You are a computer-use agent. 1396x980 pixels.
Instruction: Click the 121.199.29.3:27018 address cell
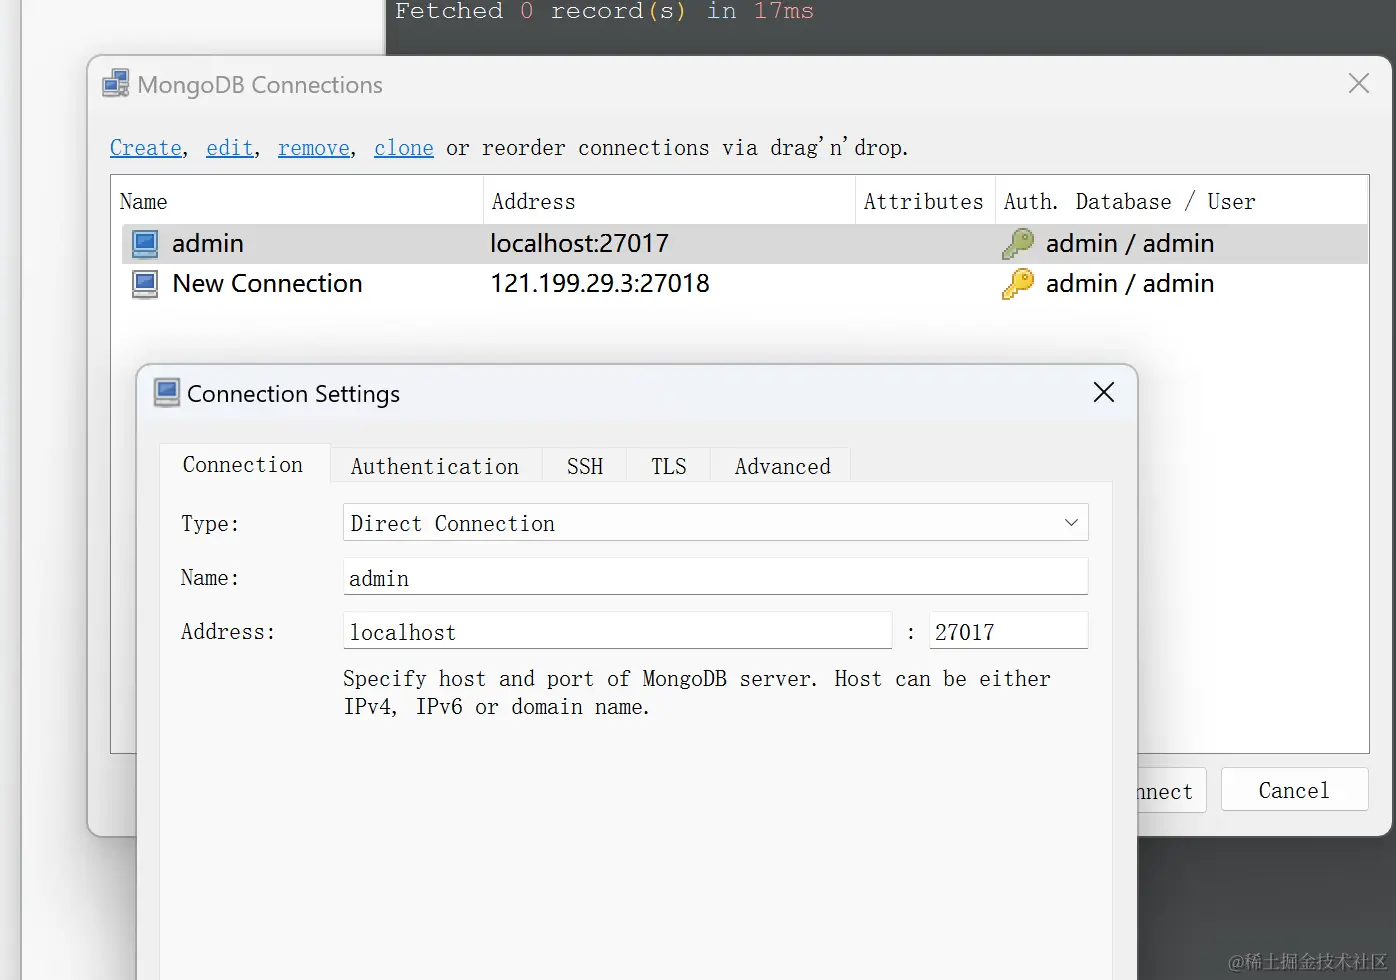coord(600,284)
